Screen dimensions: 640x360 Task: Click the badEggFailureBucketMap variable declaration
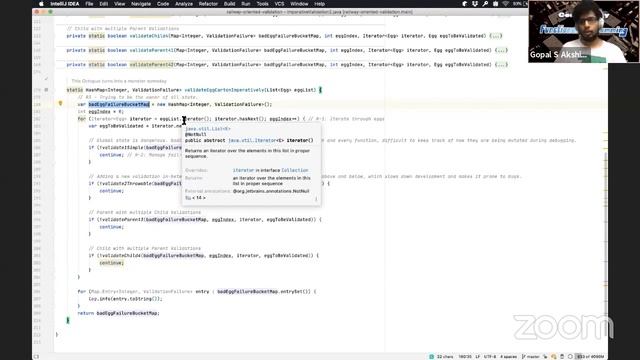[x=119, y=104]
